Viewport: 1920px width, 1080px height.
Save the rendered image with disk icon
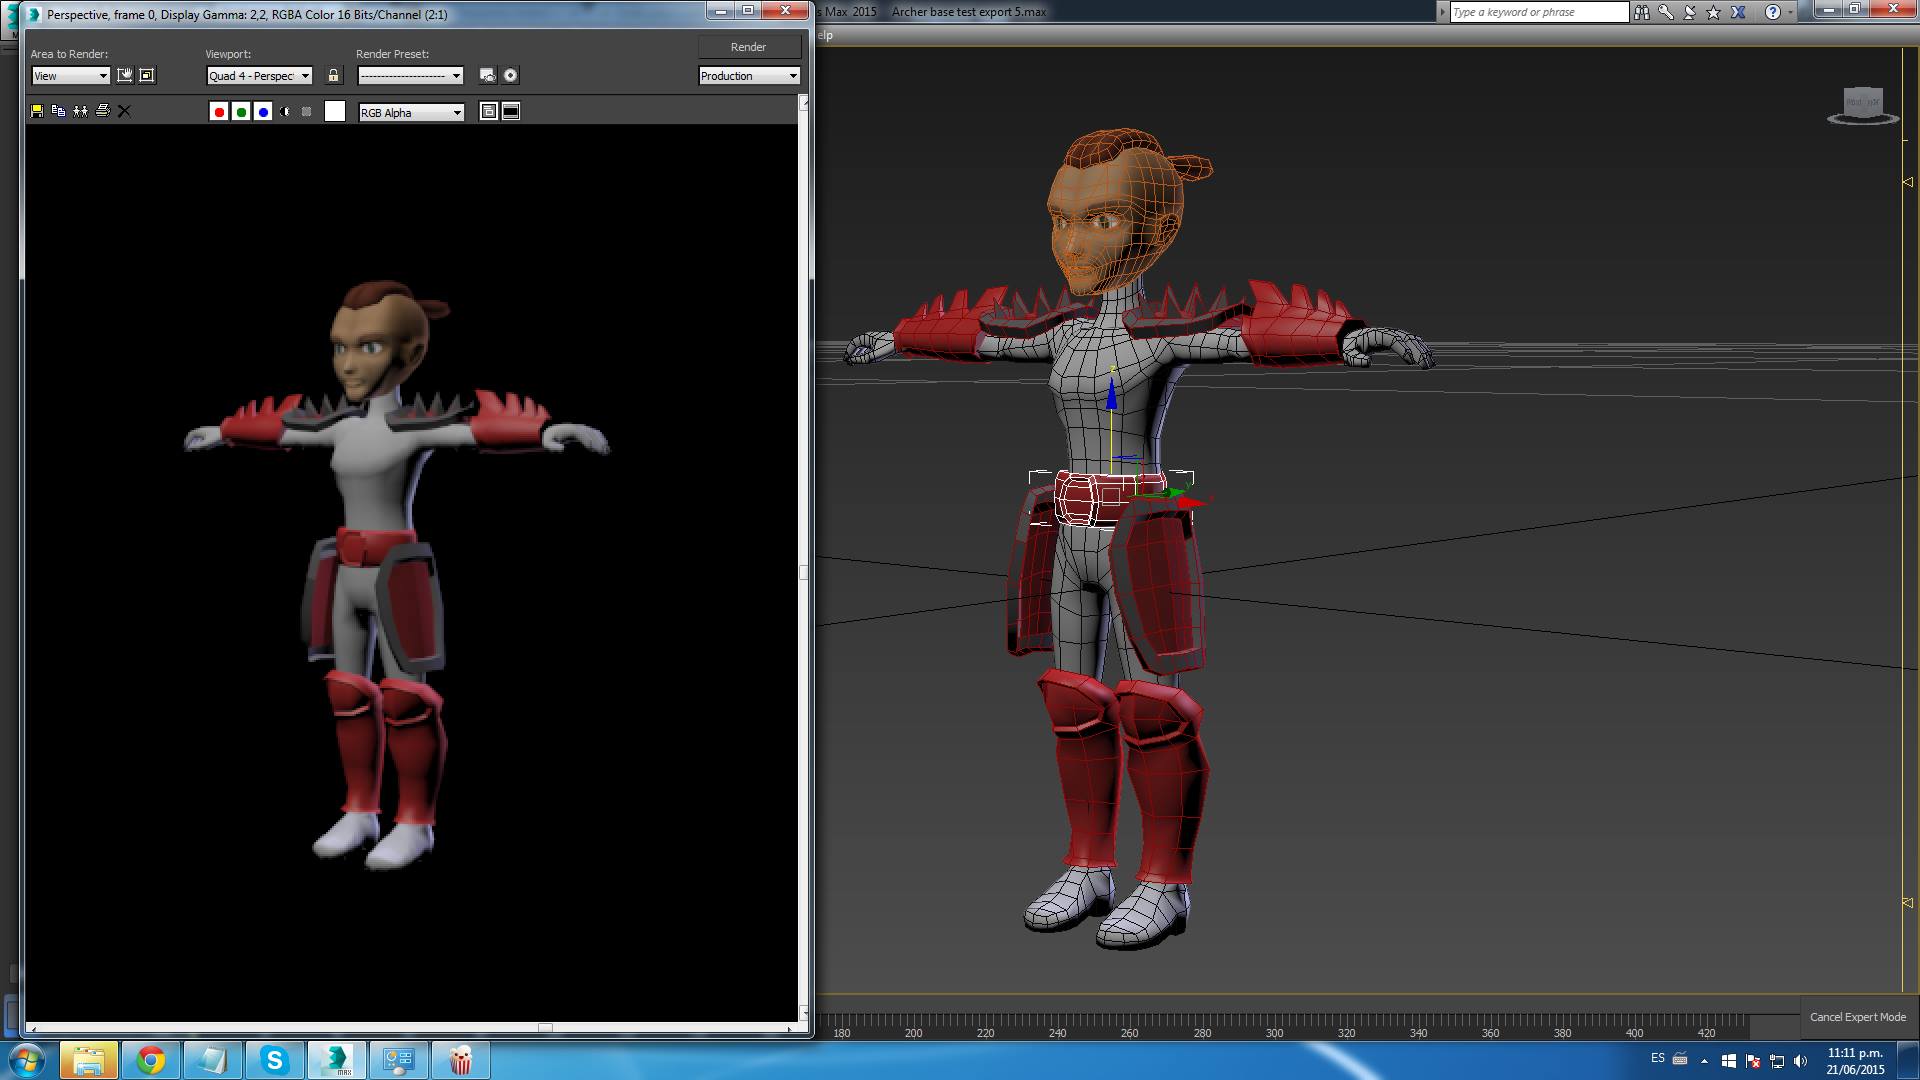coord(37,111)
